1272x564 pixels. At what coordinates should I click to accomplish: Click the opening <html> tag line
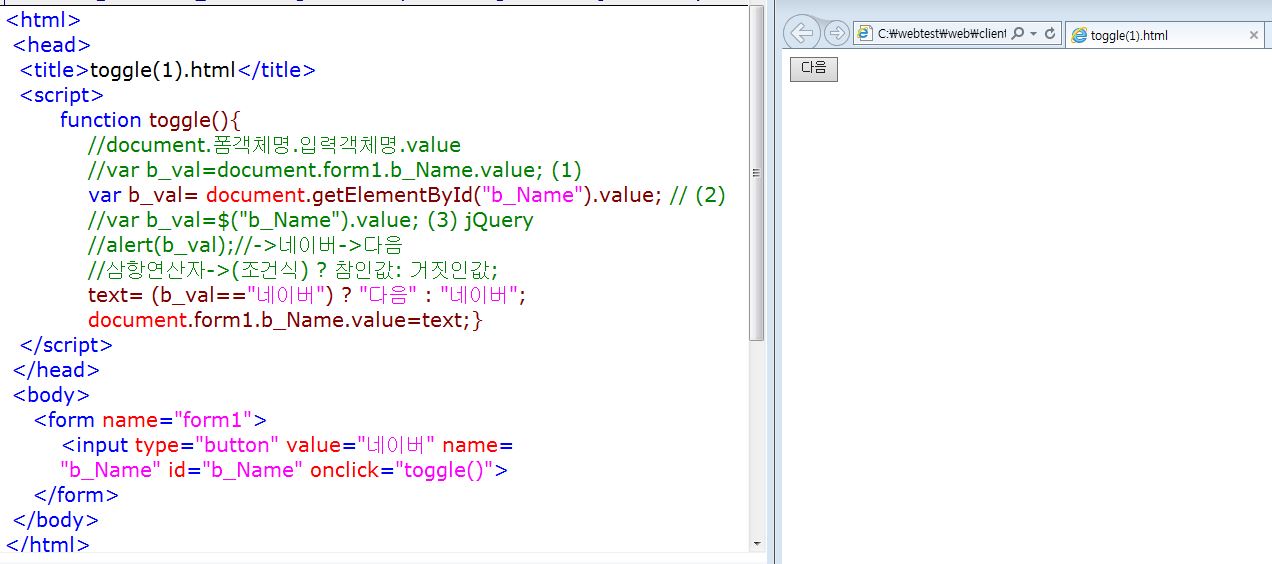click(x=43, y=20)
